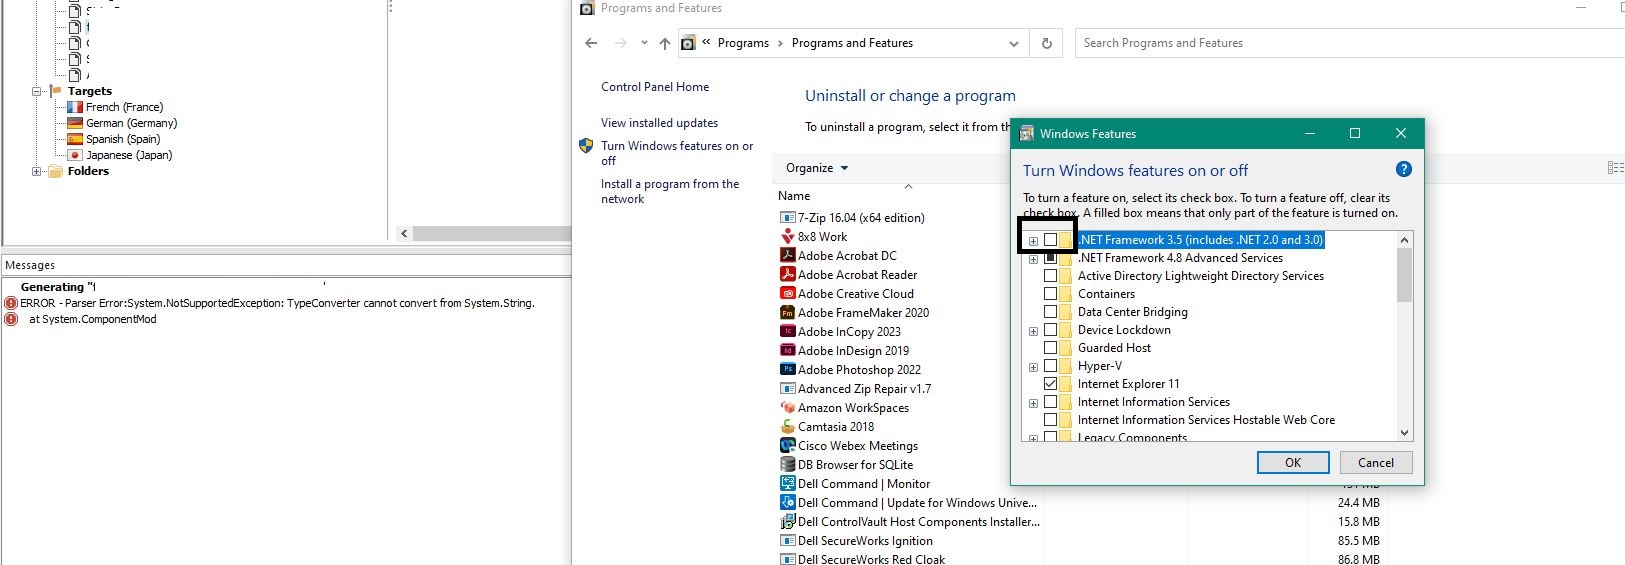The image size is (1625, 565).
Task: Click Turn Windows features on or off link
Action: 677,153
